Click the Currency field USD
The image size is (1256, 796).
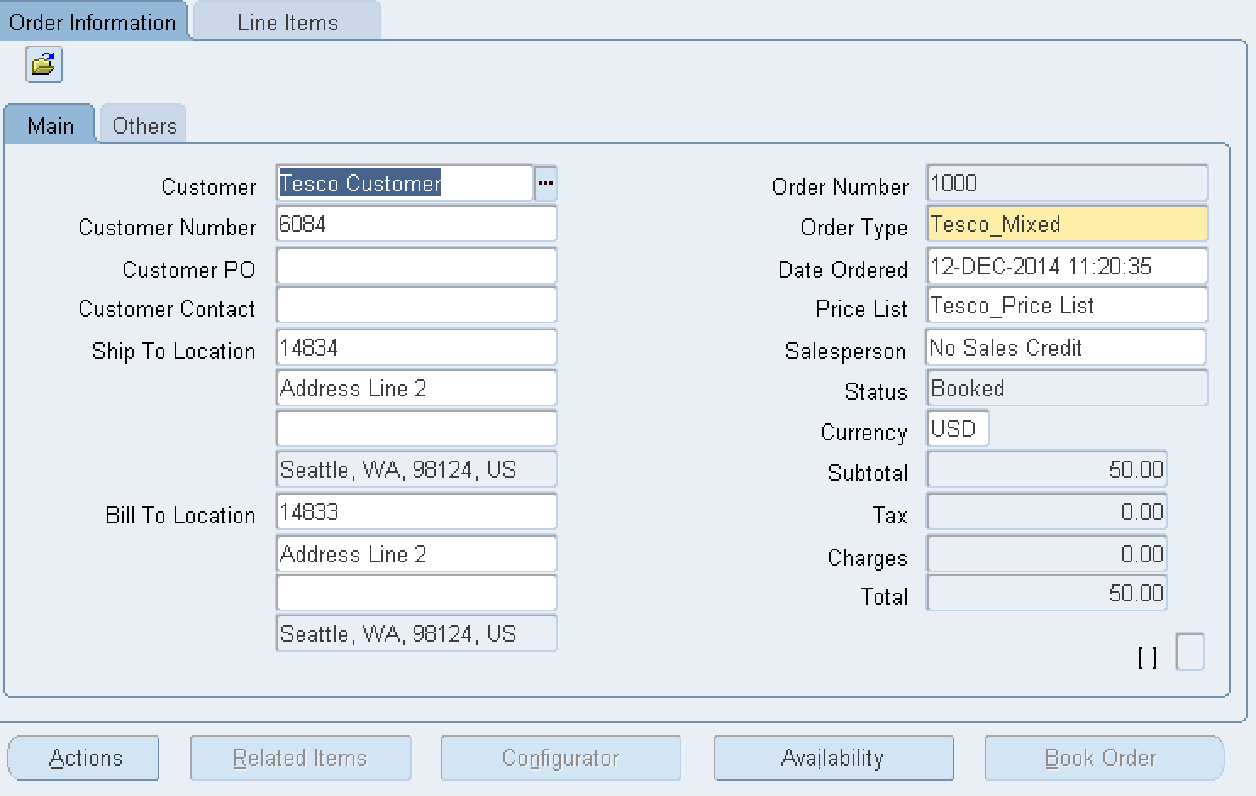click(958, 428)
